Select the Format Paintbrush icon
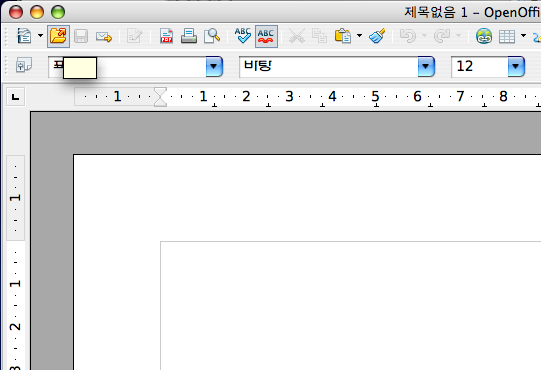541x370 pixels. [377, 36]
